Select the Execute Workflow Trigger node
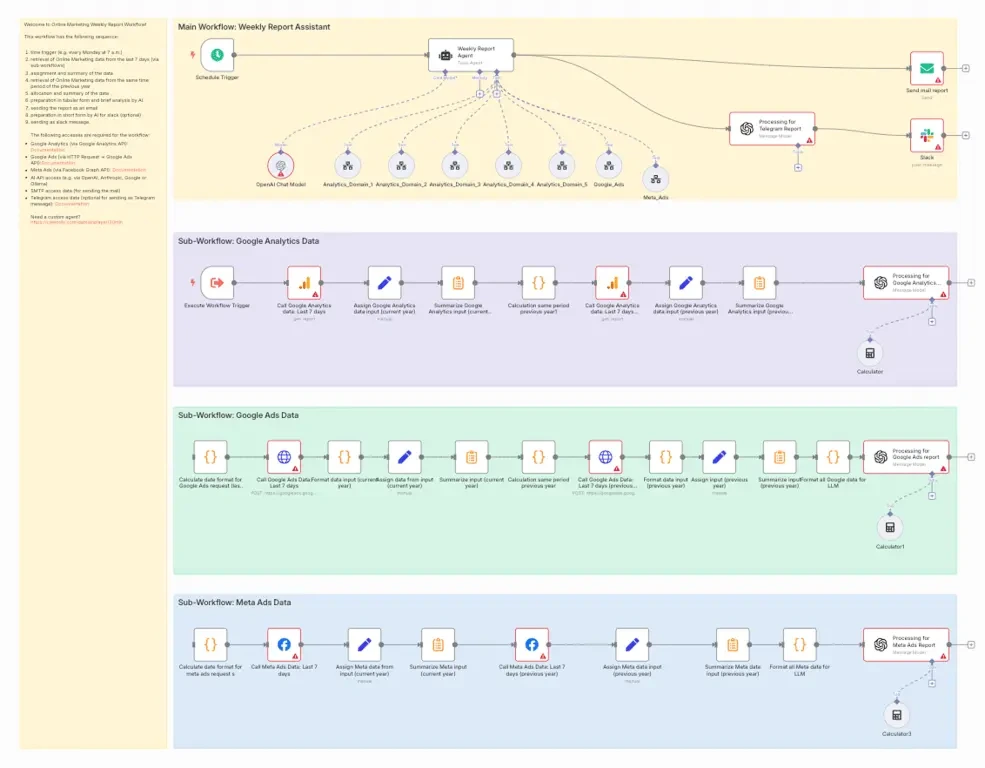Viewport: 985px width, 768px height. [x=217, y=283]
